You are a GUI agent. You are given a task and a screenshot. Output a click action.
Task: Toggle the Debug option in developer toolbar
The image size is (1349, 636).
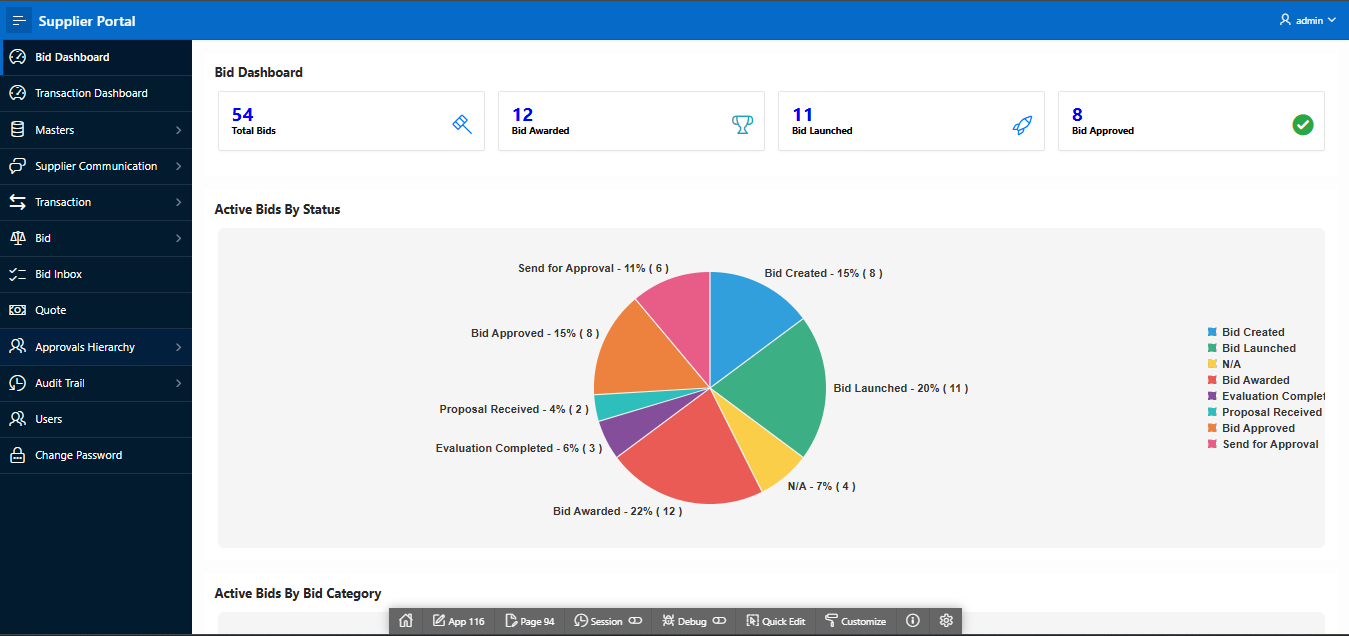[692, 621]
